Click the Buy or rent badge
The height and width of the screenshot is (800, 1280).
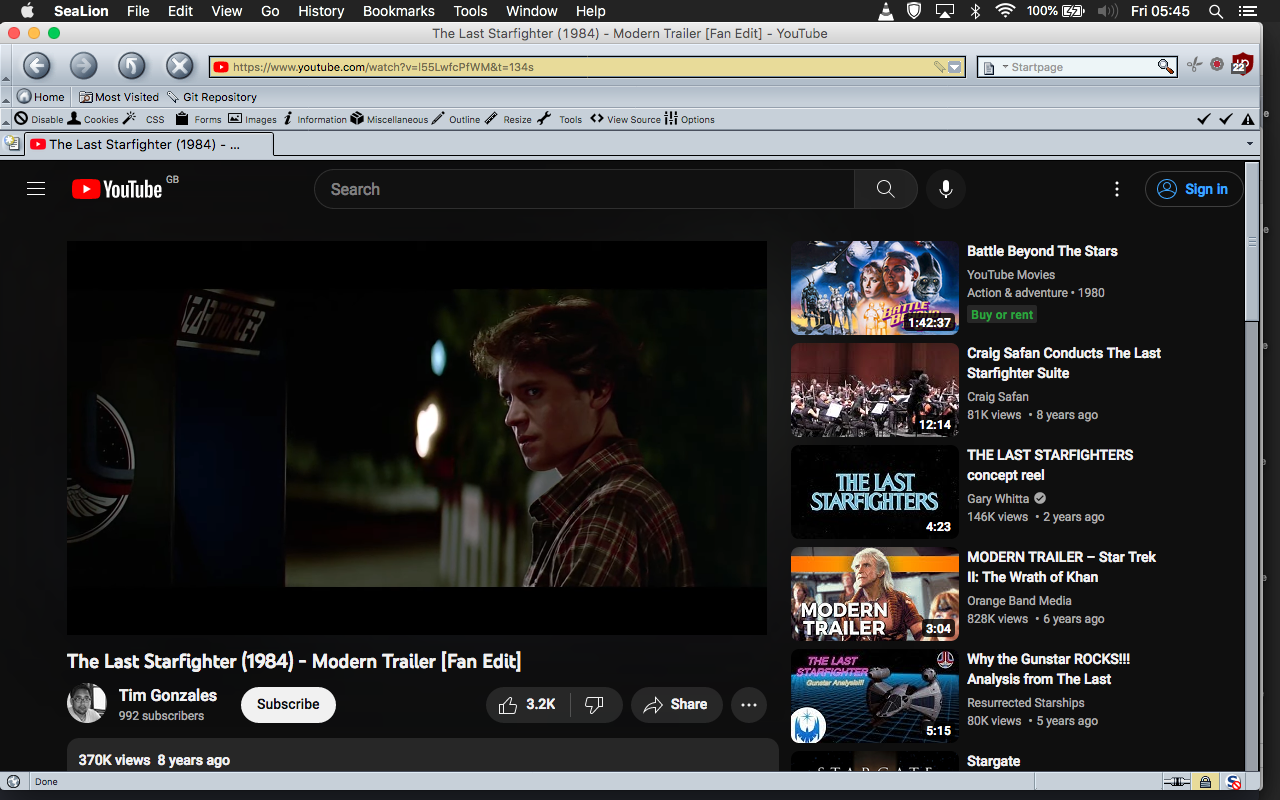(1002, 314)
